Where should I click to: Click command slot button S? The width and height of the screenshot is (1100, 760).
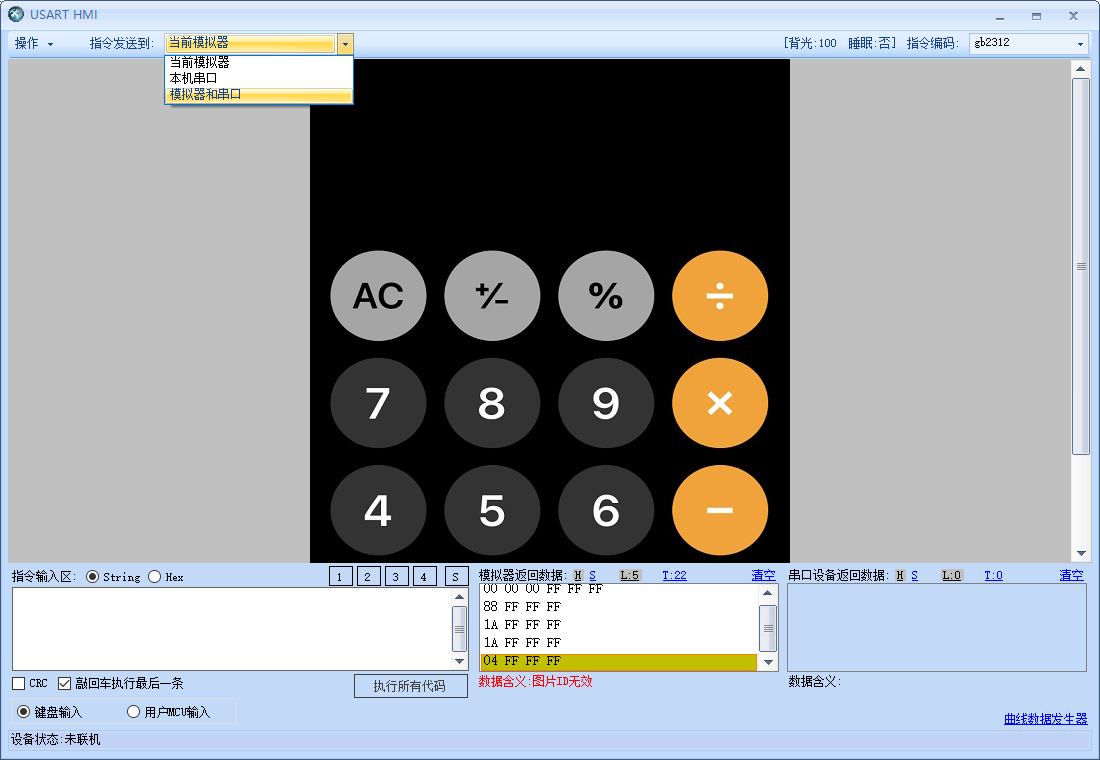(456, 577)
